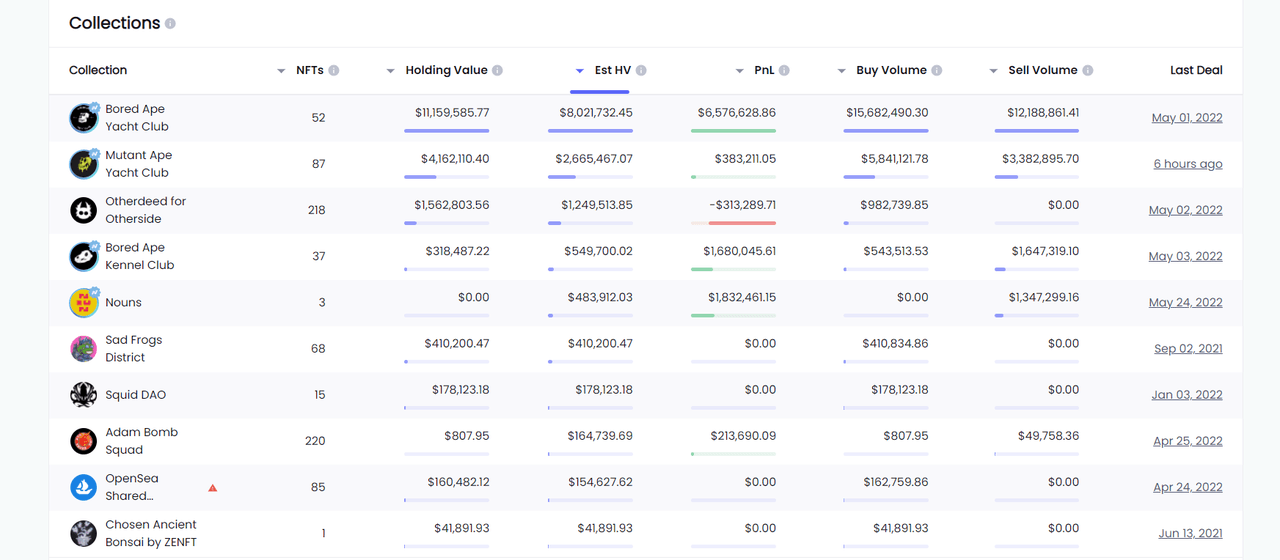Click the Chosen Ancient Bonsai avatar
This screenshot has width=1280, height=560.
(x=84, y=533)
